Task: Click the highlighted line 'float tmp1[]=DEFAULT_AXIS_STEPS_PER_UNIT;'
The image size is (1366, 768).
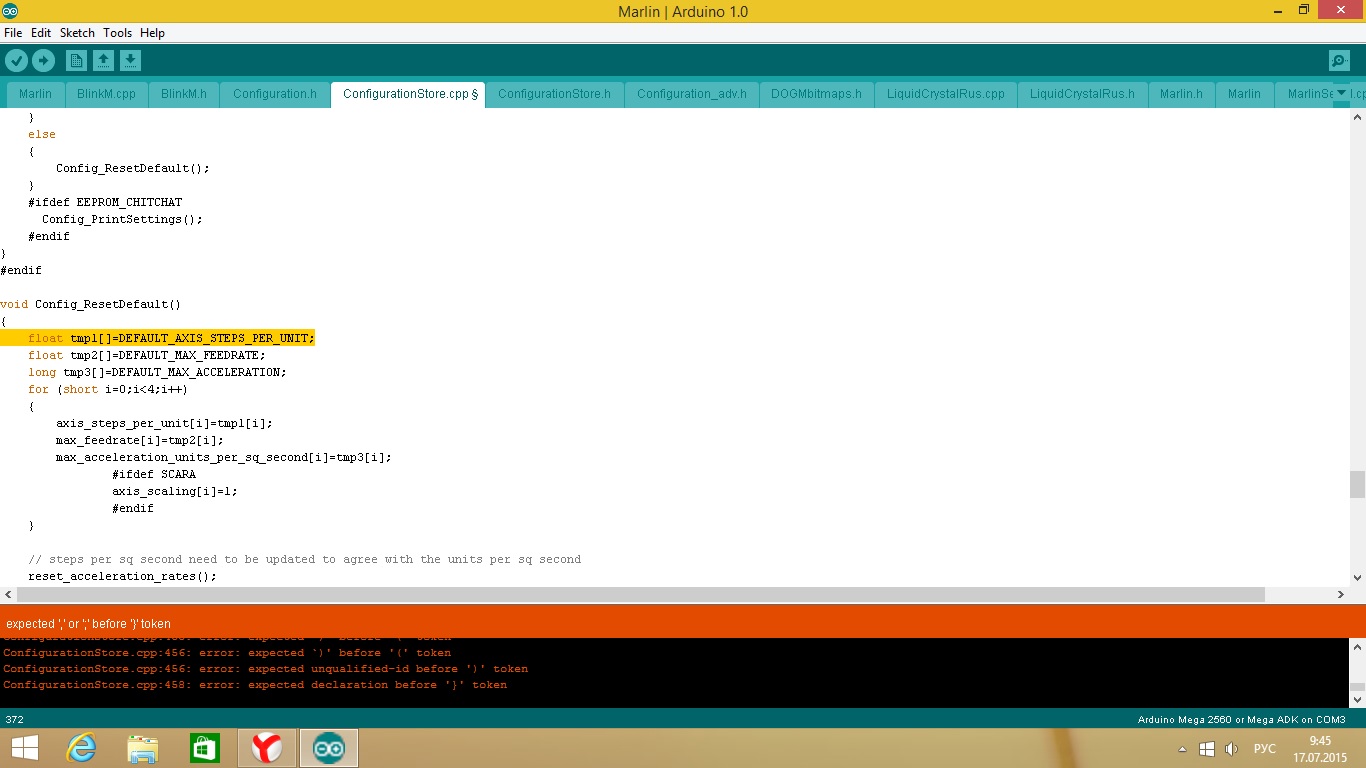Action: [171, 338]
